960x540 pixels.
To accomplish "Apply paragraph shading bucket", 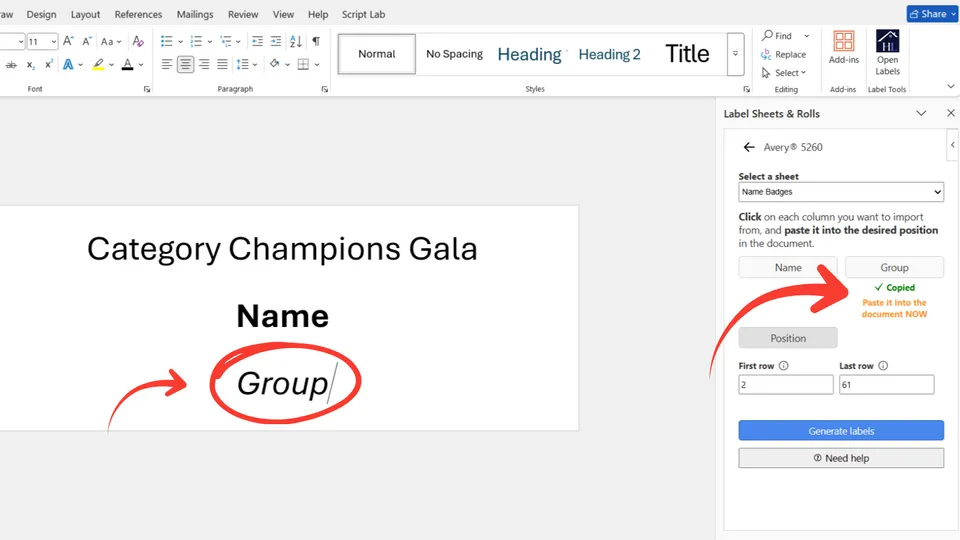I will [x=274, y=64].
